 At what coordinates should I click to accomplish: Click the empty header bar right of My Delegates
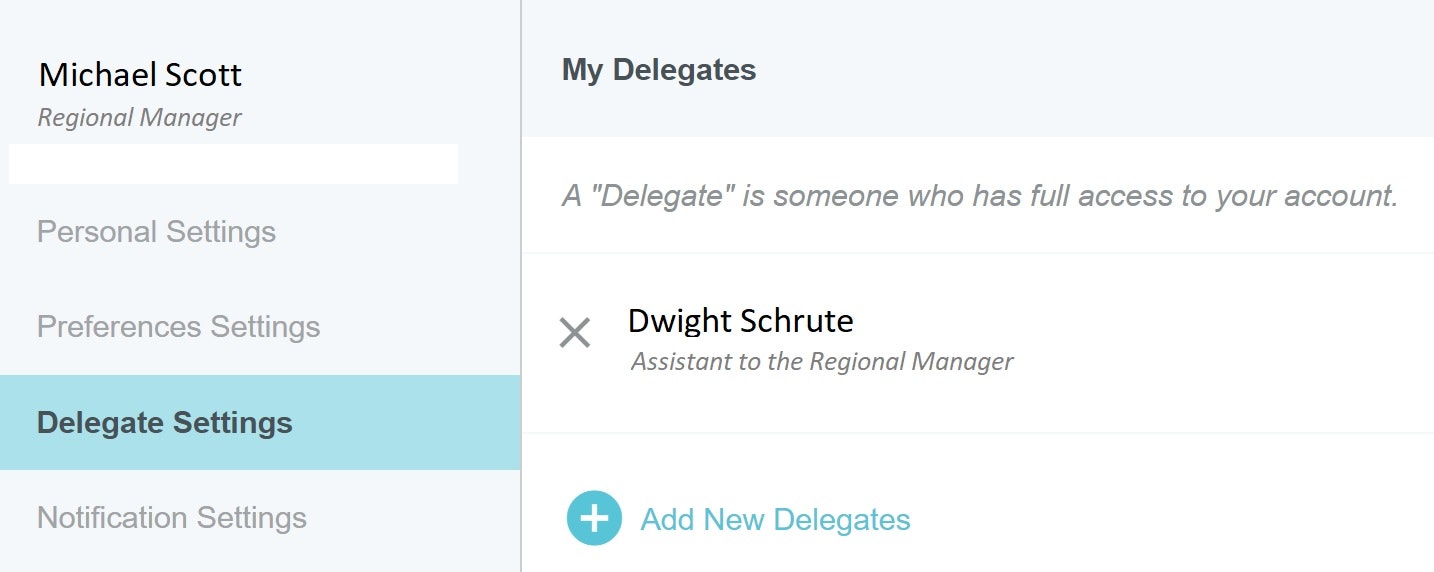tap(1100, 70)
